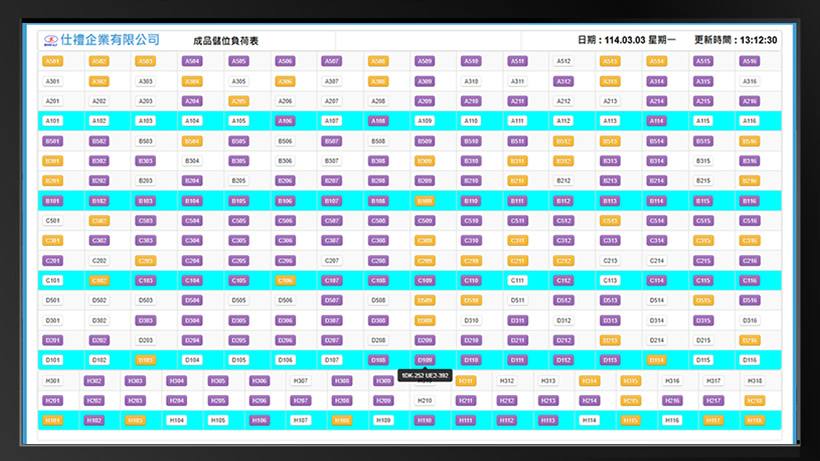The width and height of the screenshot is (820, 461).
Task: Select slot H104 in bottom row
Action: click(176, 421)
